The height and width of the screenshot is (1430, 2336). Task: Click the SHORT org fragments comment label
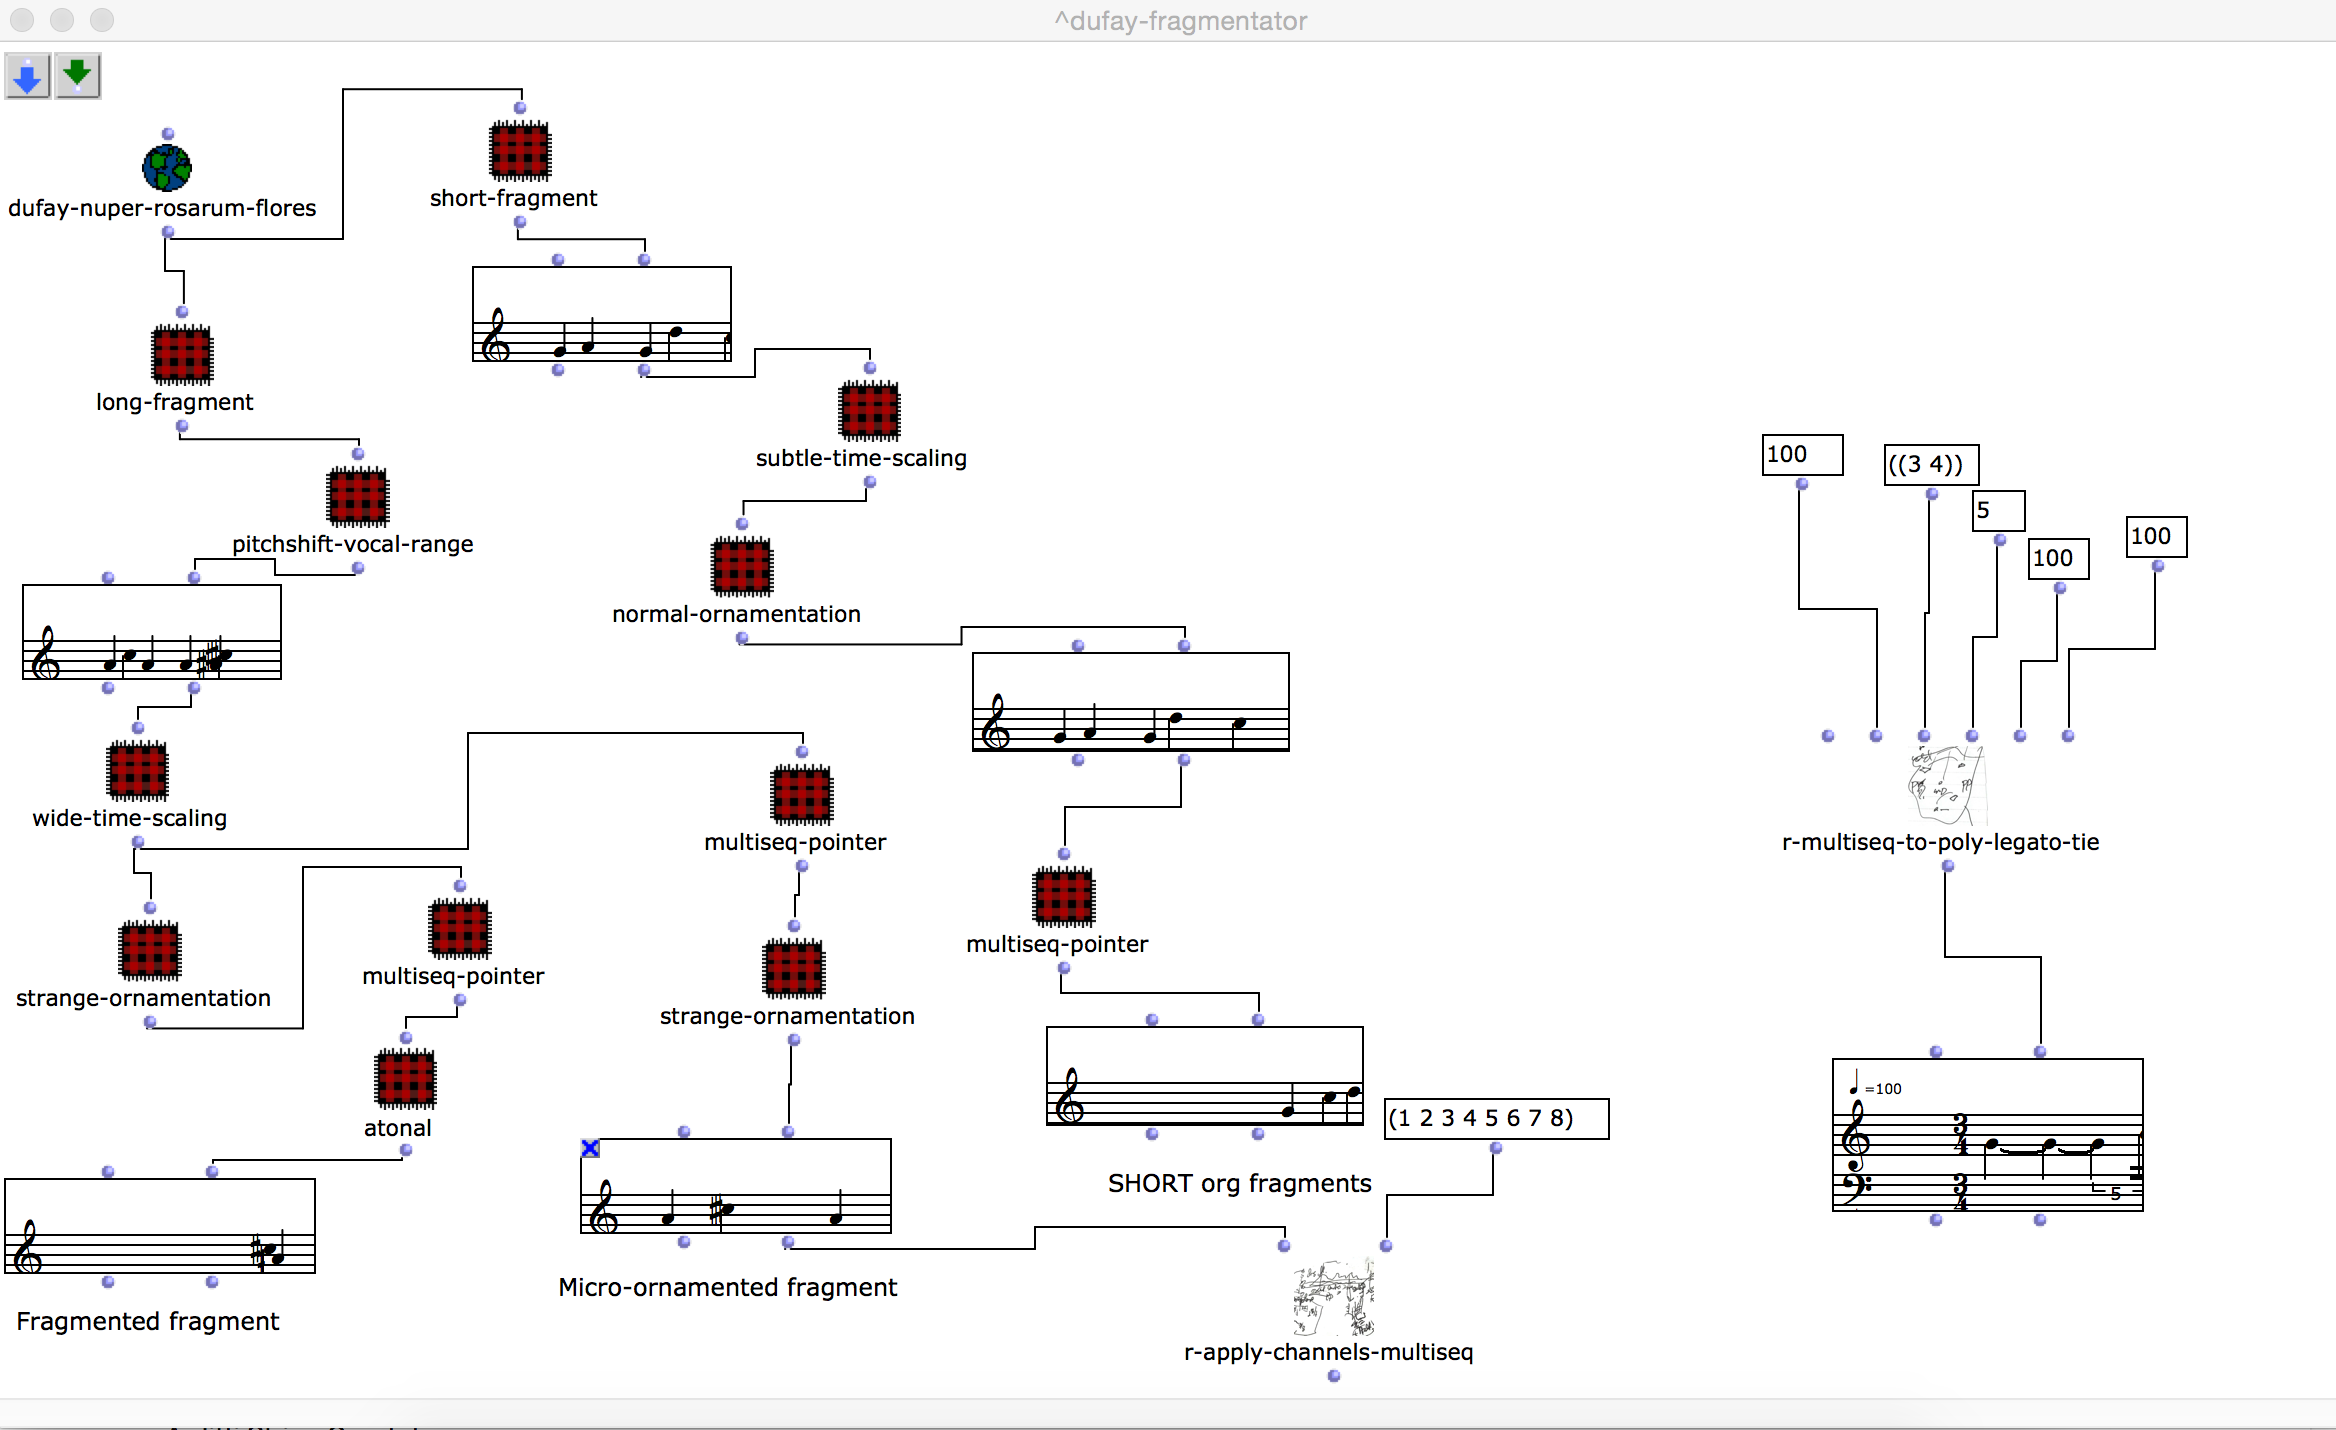pyautogui.click(x=1239, y=1183)
